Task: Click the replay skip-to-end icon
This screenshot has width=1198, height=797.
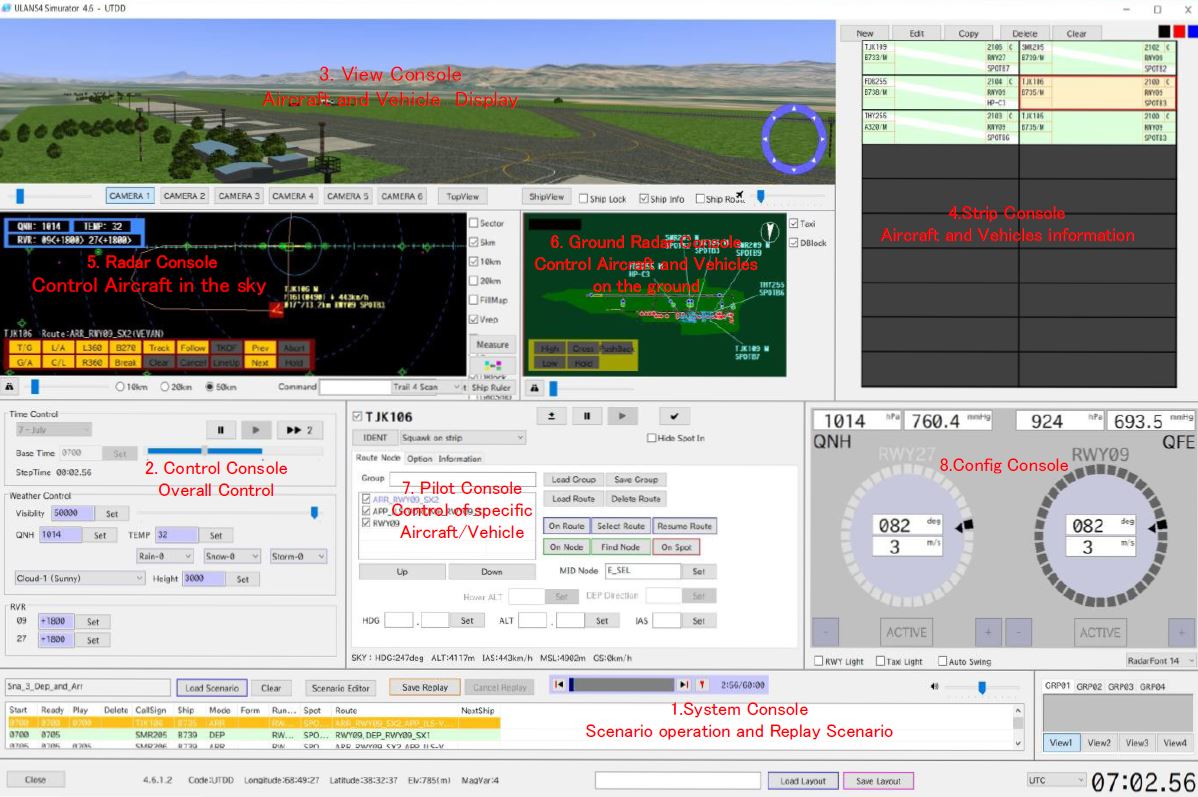Action: 684,685
